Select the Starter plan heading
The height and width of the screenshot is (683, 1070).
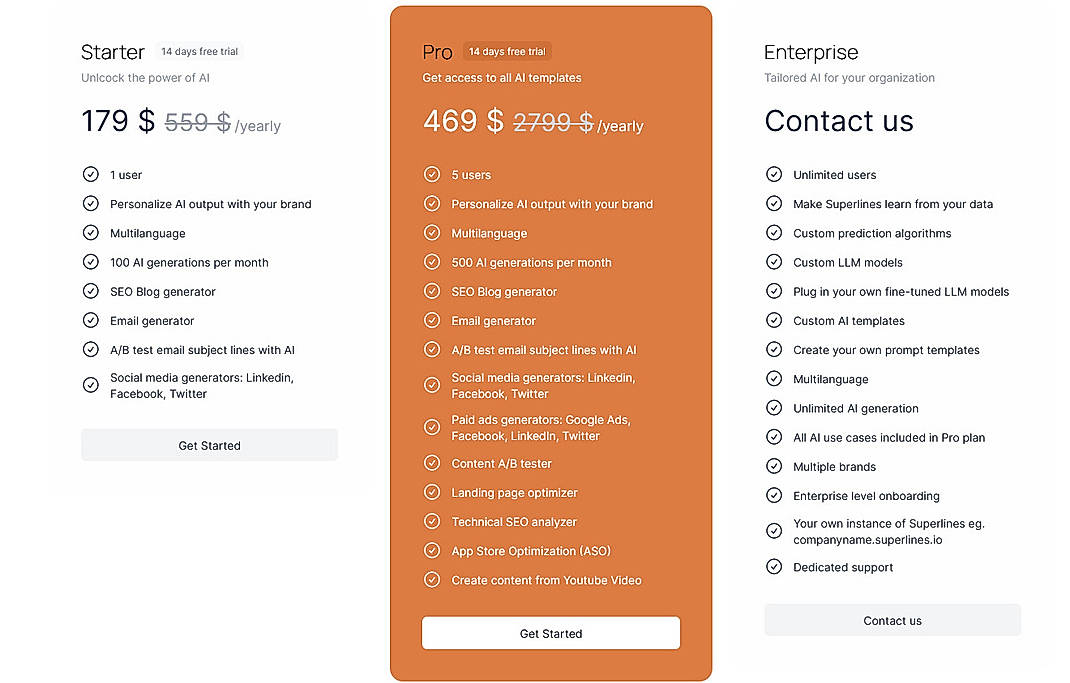coord(112,52)
